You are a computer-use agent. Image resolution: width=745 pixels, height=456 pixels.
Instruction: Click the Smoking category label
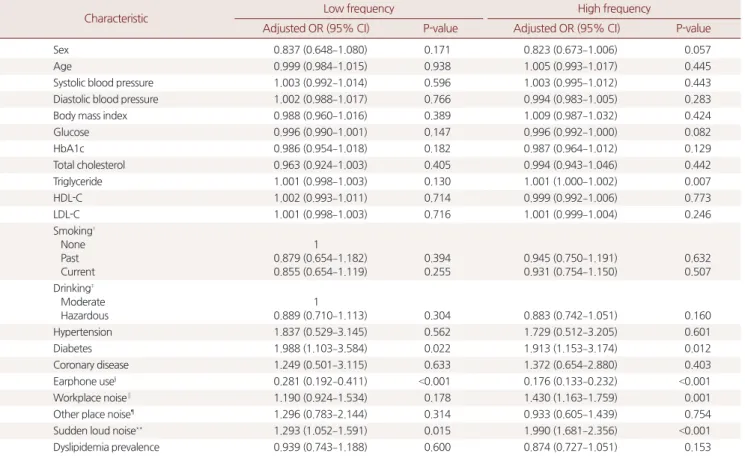pos(73,231)
